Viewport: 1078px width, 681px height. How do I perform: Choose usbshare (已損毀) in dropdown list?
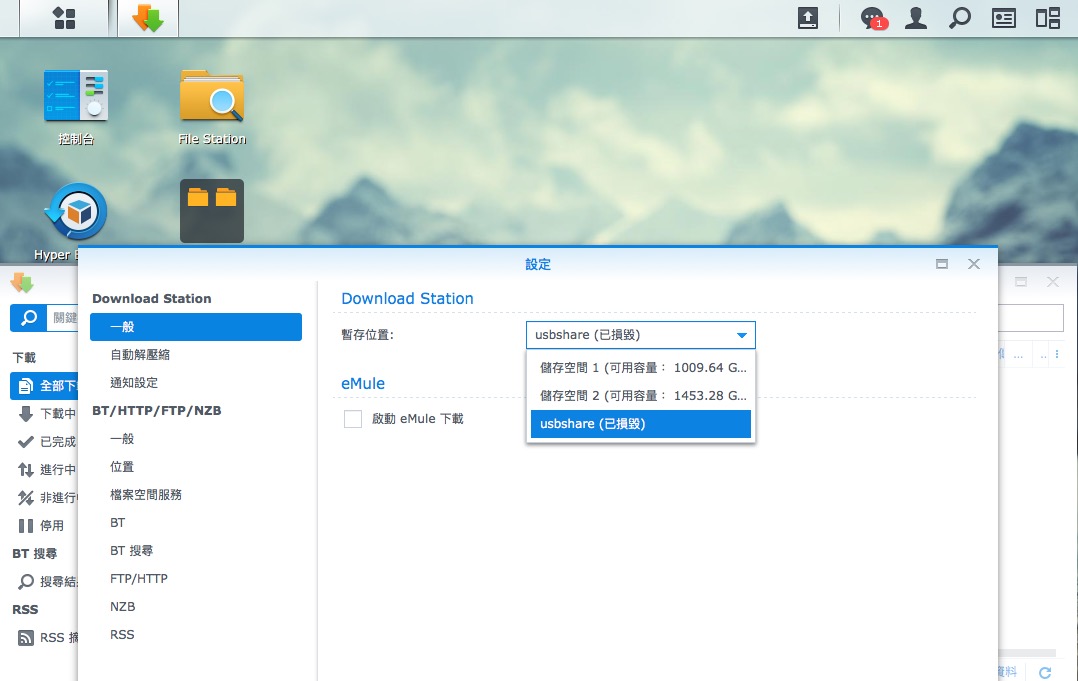[x=641, y=424]
